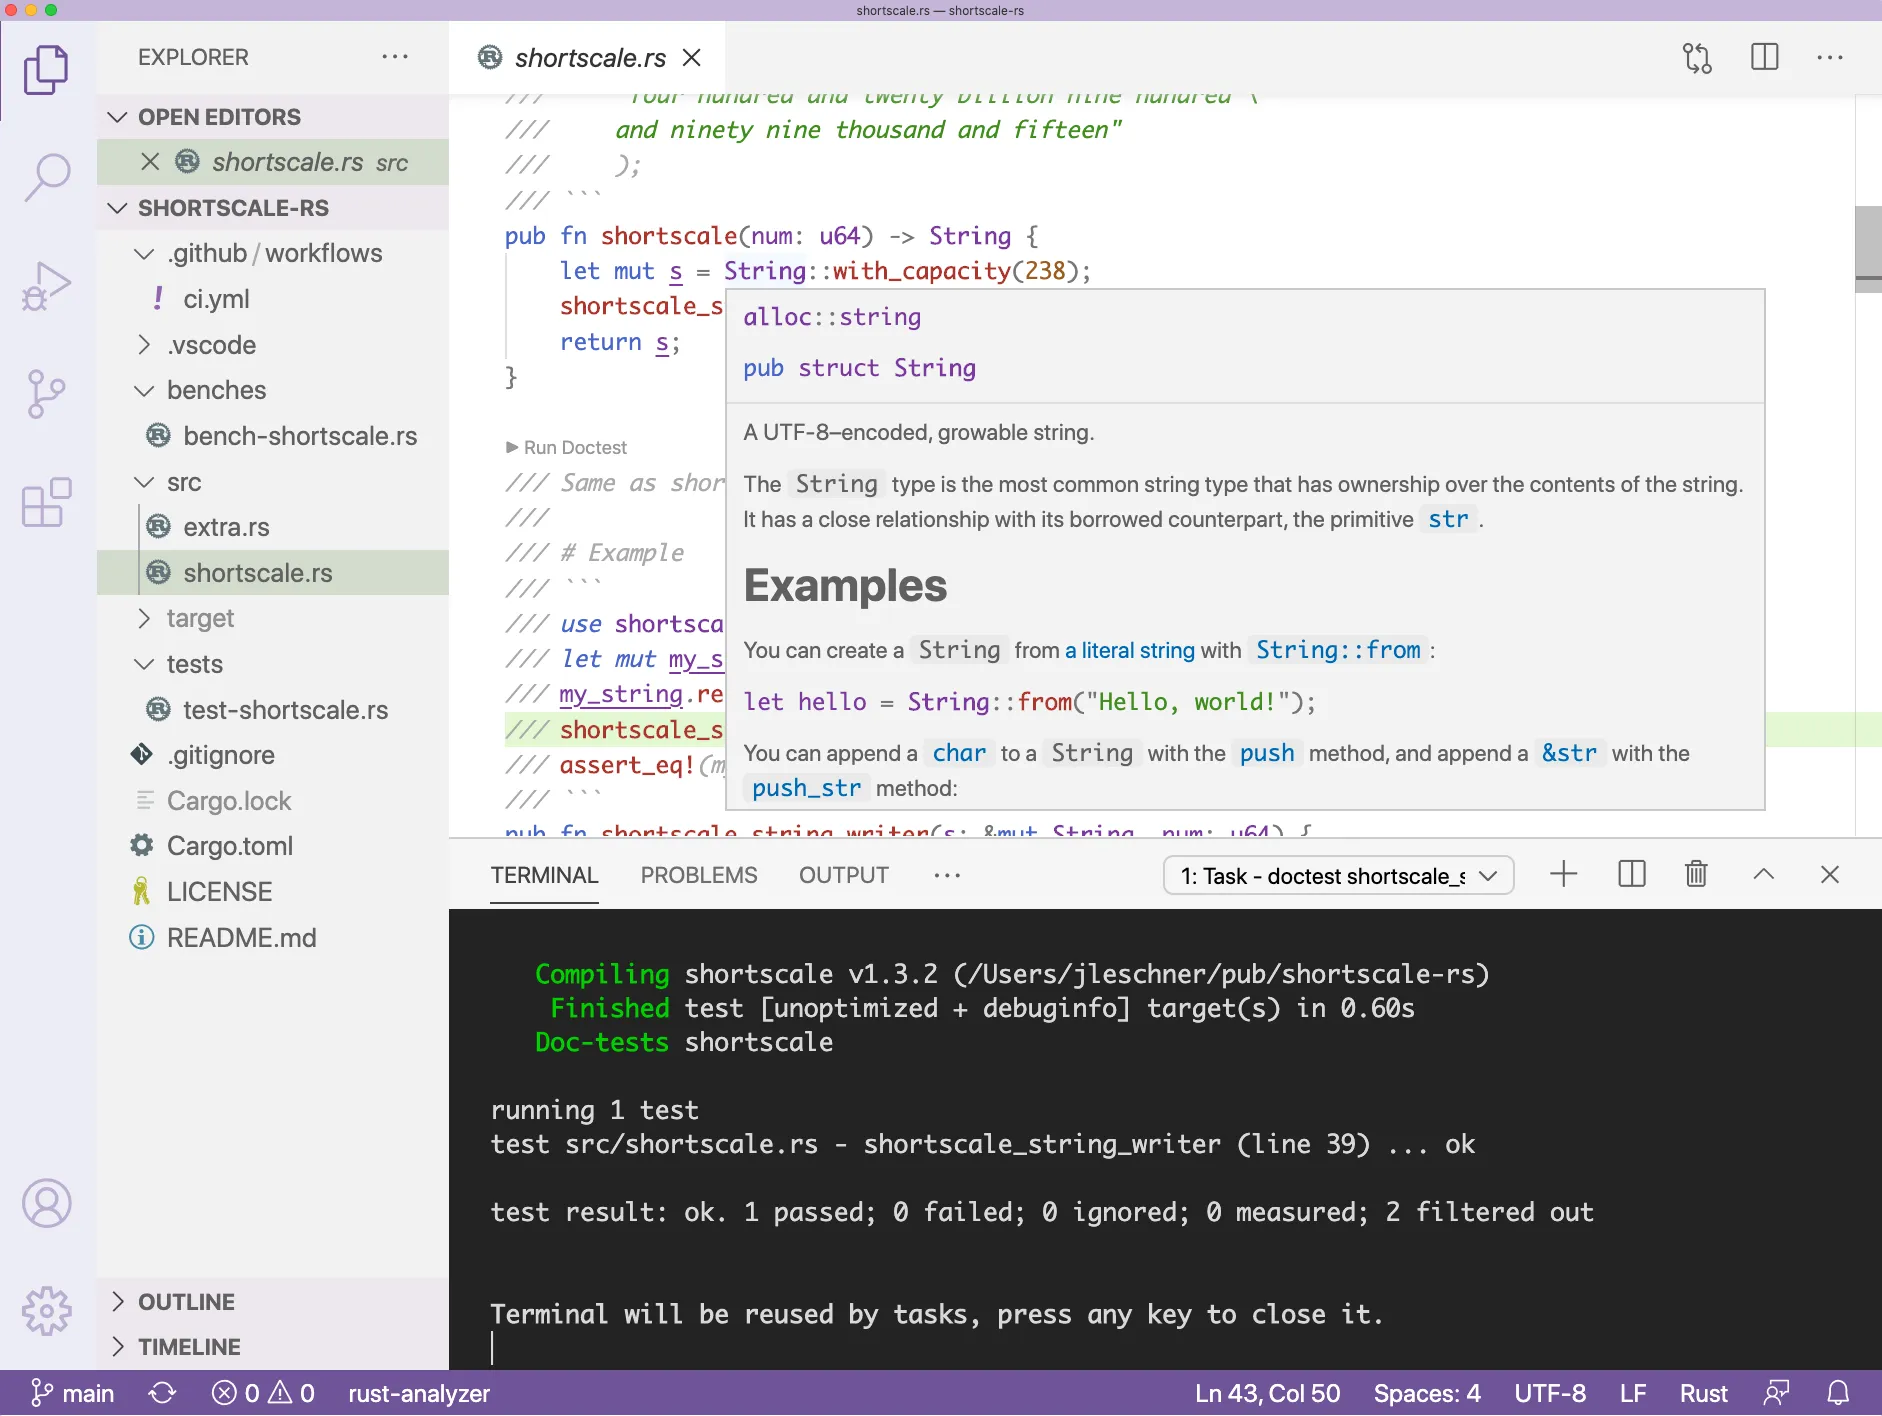Kill the terminal using the trash icon

coord(1695,874)
